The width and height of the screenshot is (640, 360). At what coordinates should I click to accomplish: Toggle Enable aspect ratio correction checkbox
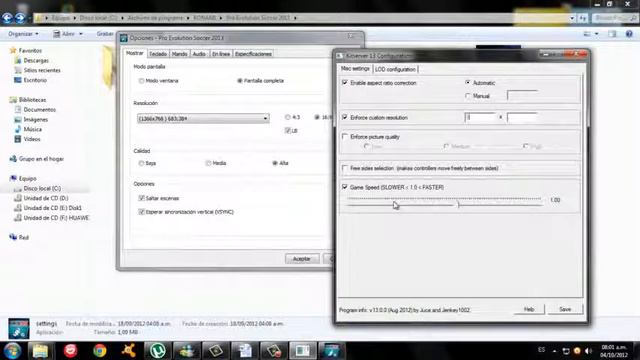pyautogui.click(x=345, y=82)
